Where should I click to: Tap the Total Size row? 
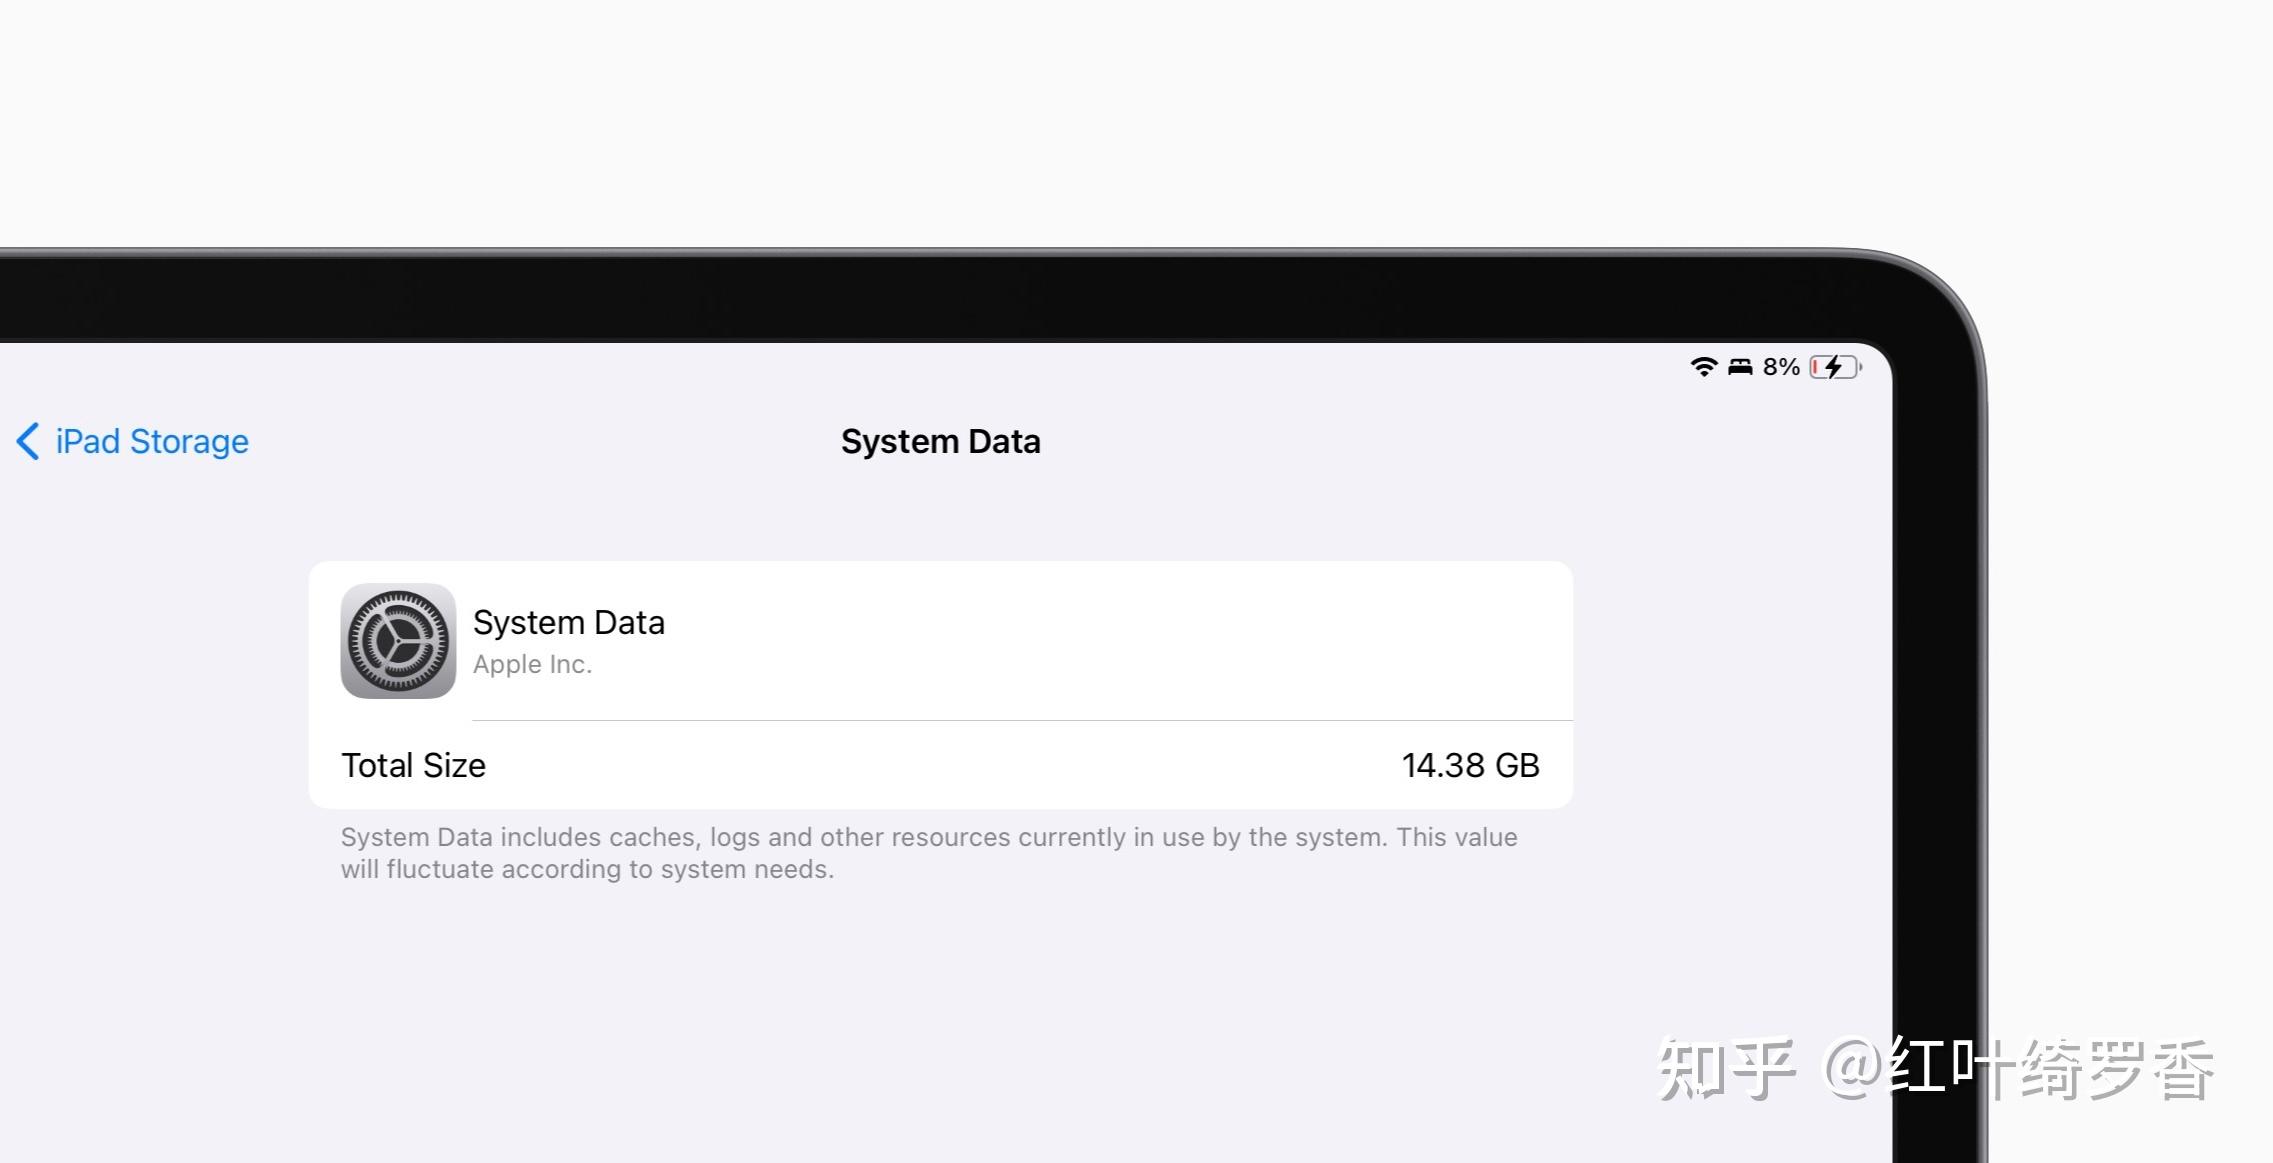[x=940, y=765]
